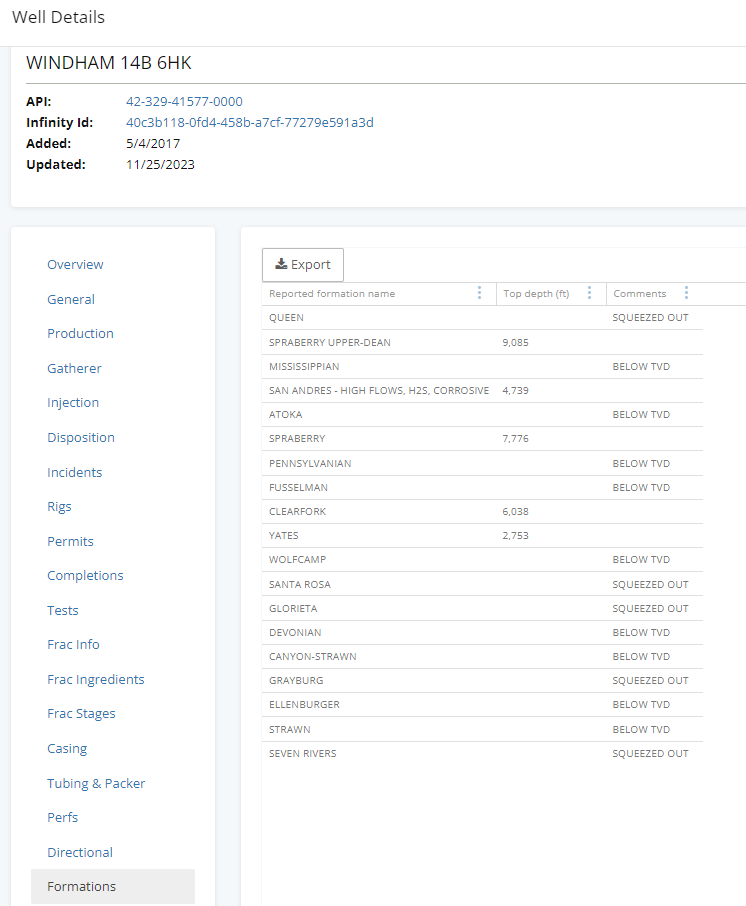The width and height of the screenshot is (746, 906).
Task: Select the SAN ANDRES high flows formation
Action: [379, 391]
